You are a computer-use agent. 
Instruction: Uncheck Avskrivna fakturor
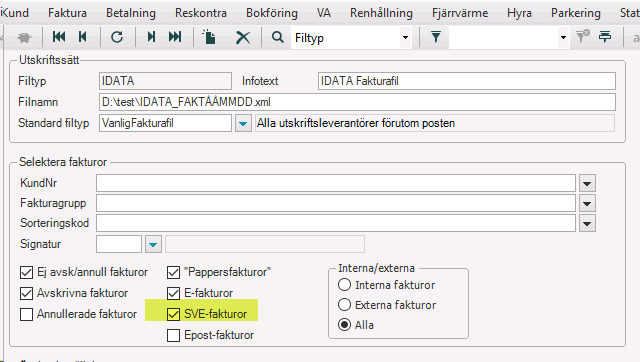(x=27, y=293)
